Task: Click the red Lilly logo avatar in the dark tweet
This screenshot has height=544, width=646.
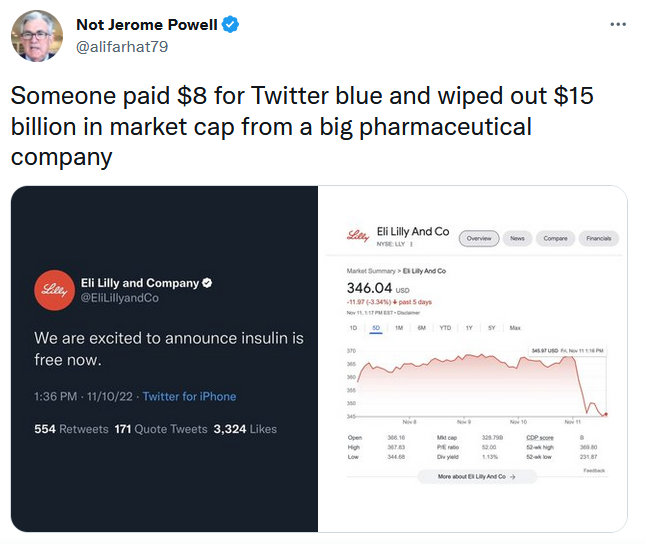Action: (x=52, y=290)
